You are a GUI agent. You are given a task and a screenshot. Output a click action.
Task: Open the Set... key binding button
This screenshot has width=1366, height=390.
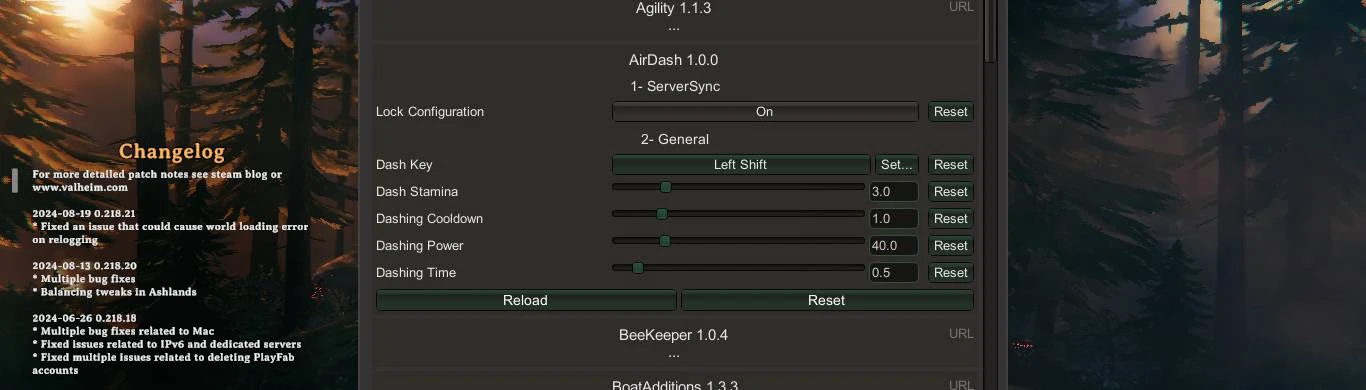click(x=897, y=165)
